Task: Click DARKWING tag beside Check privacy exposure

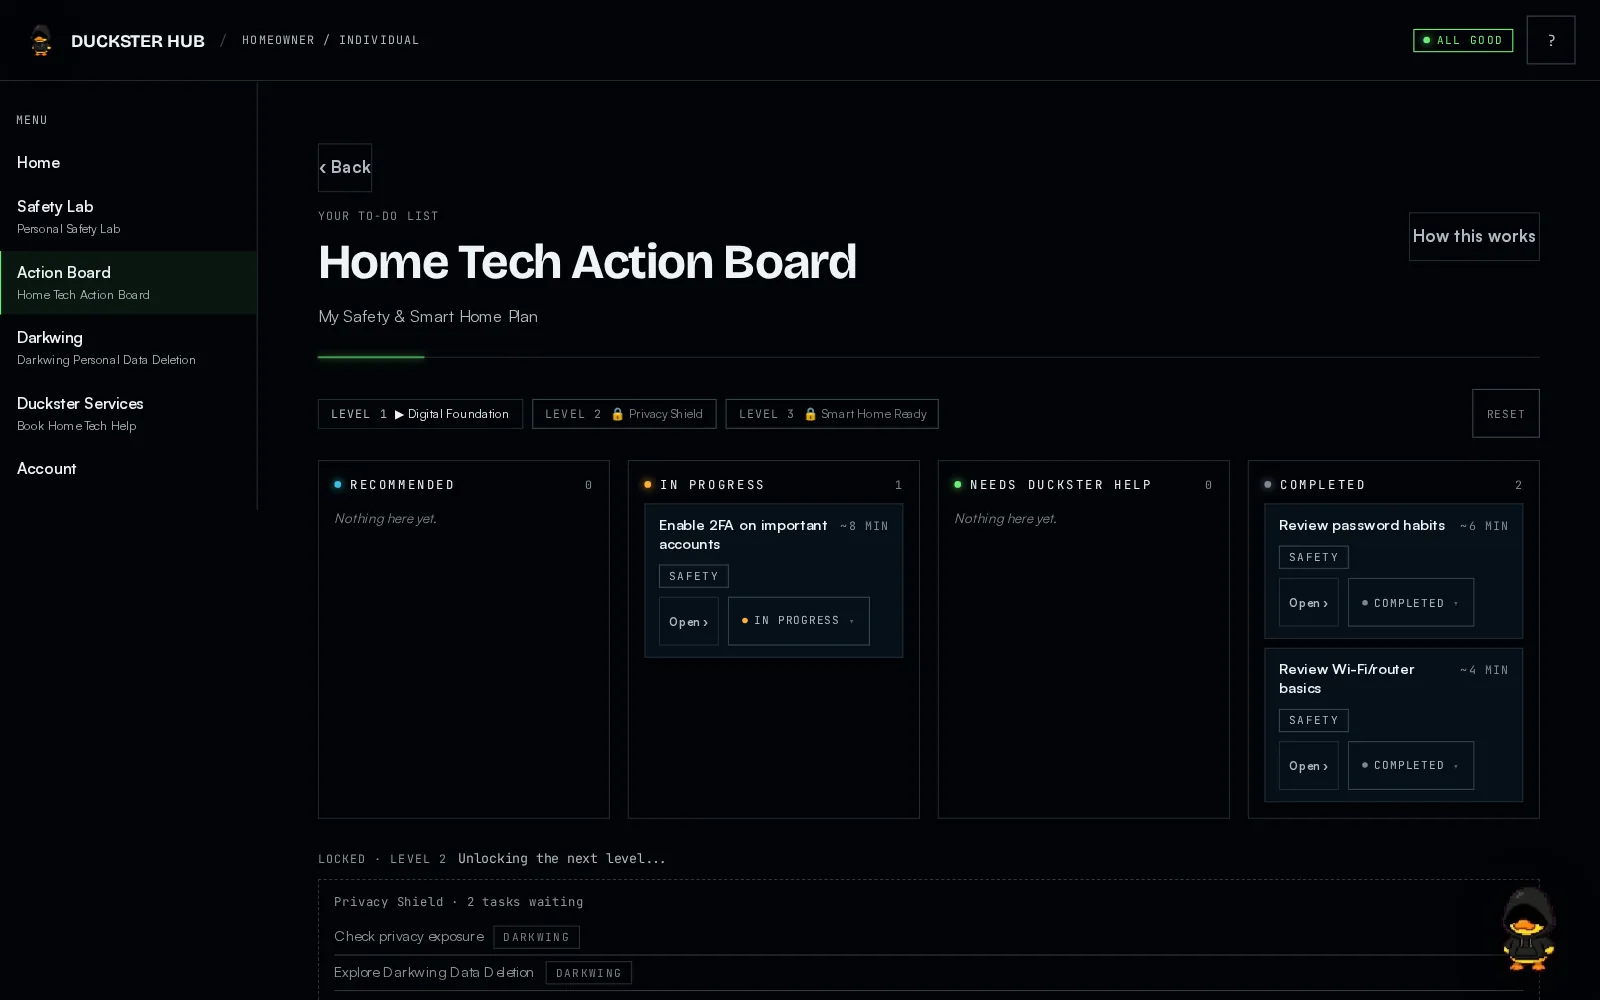Action: [536, 937]
